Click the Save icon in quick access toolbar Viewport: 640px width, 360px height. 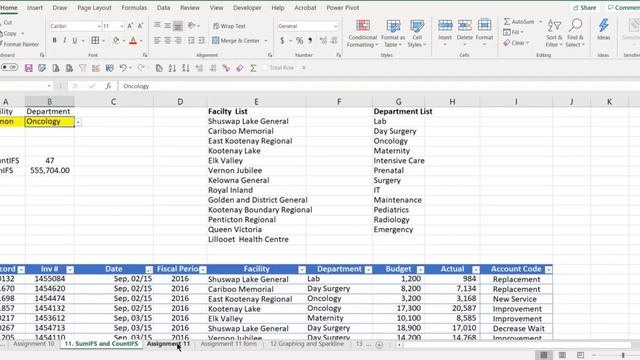coord(29,68)
